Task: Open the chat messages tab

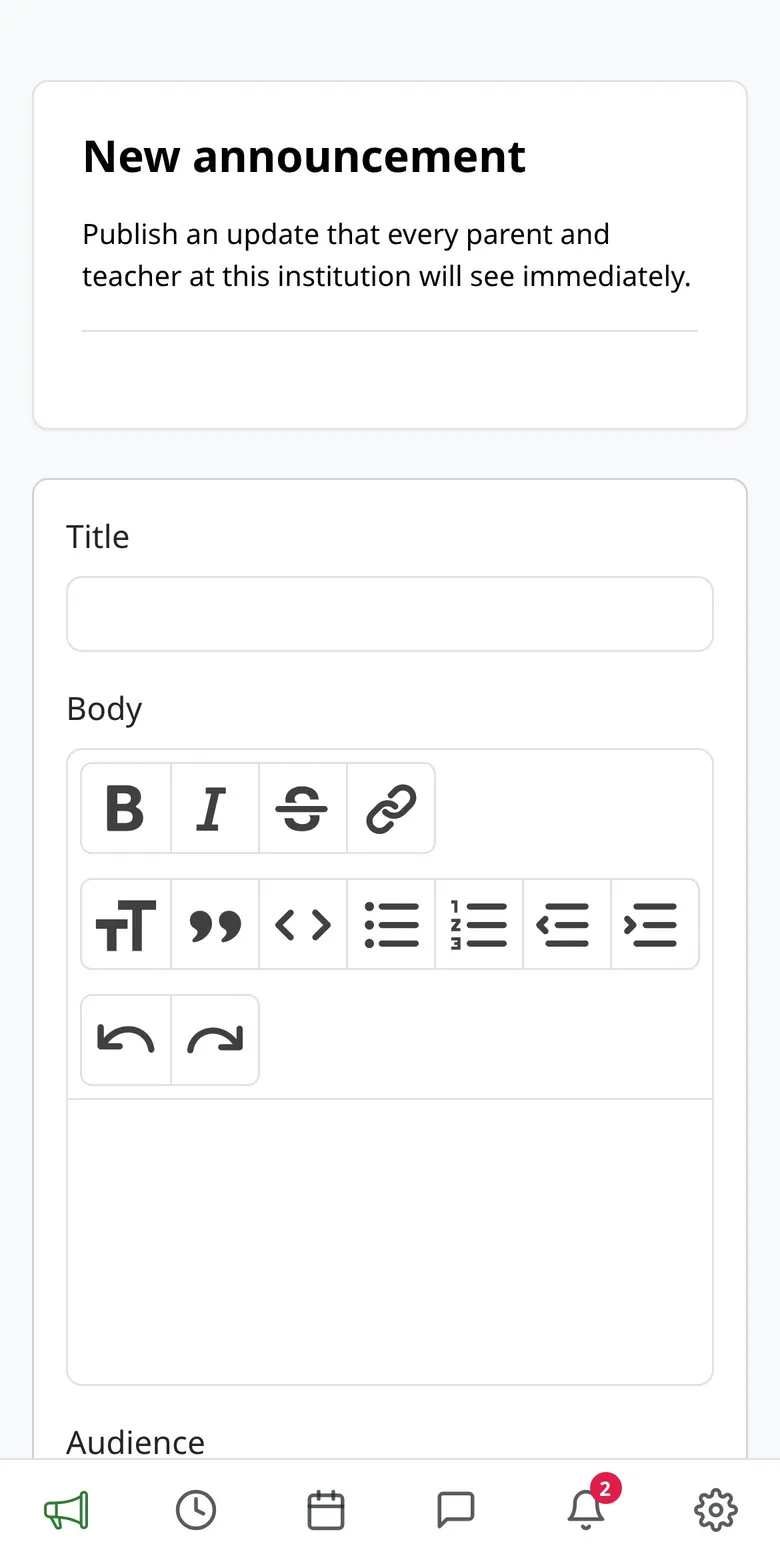Action: coord(456,1510)
